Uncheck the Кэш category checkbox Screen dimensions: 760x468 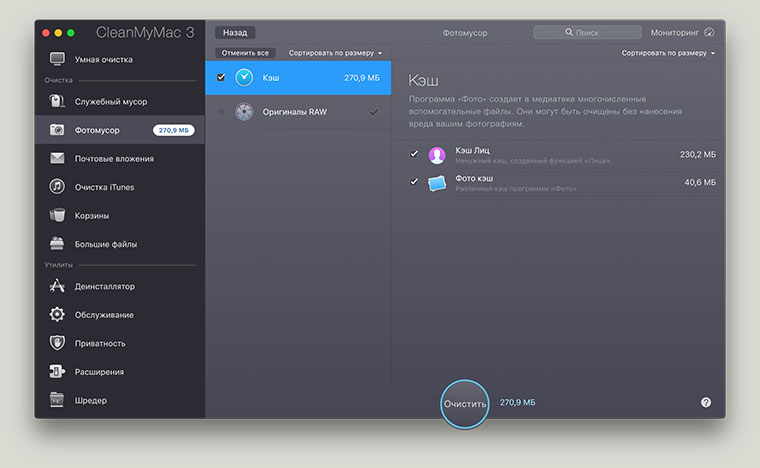(x=221, y=78)
